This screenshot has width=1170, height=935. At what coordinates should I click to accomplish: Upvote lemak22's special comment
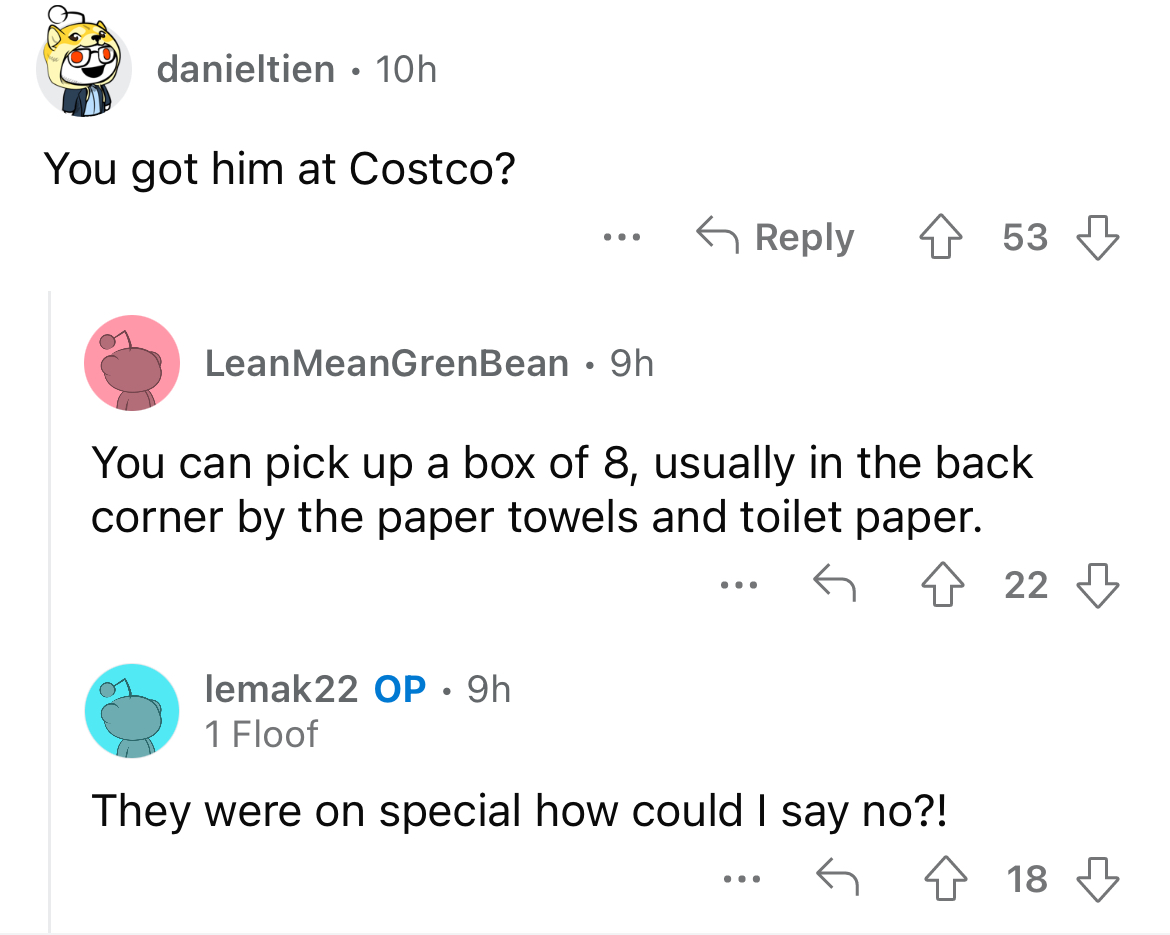point(945,878)
